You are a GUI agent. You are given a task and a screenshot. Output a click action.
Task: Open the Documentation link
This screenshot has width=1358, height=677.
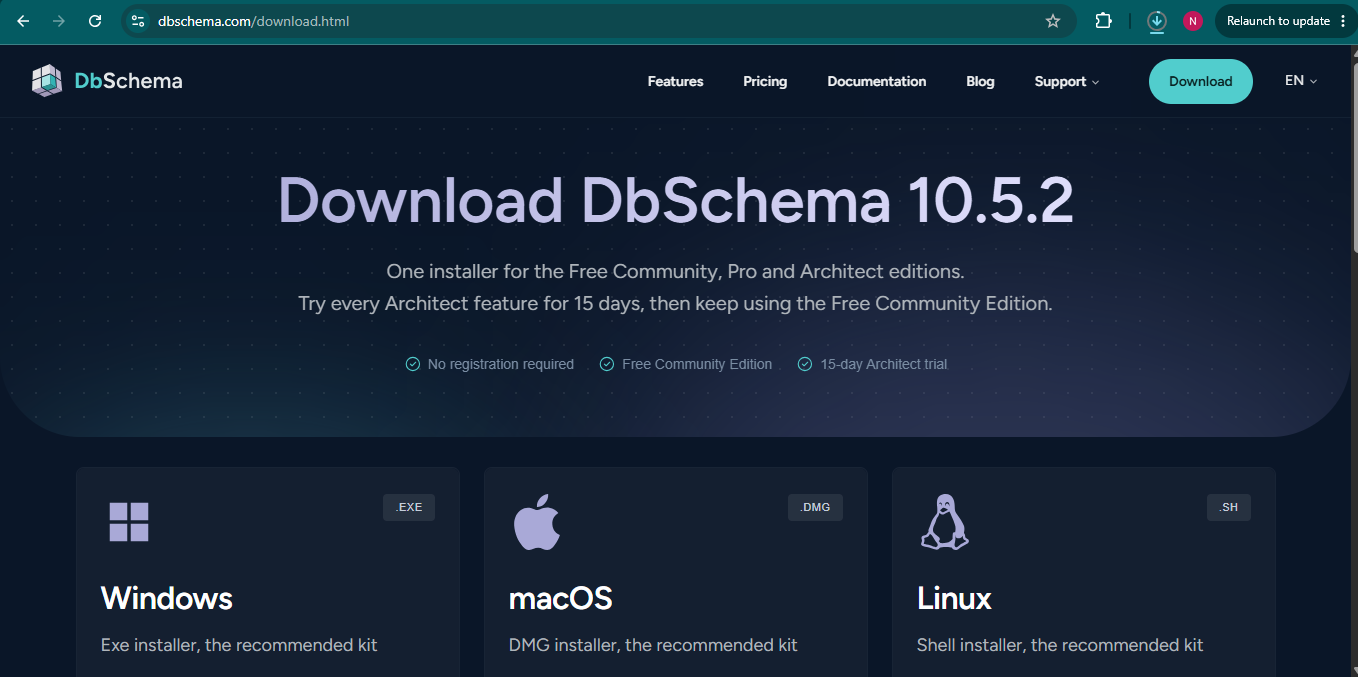877,82
